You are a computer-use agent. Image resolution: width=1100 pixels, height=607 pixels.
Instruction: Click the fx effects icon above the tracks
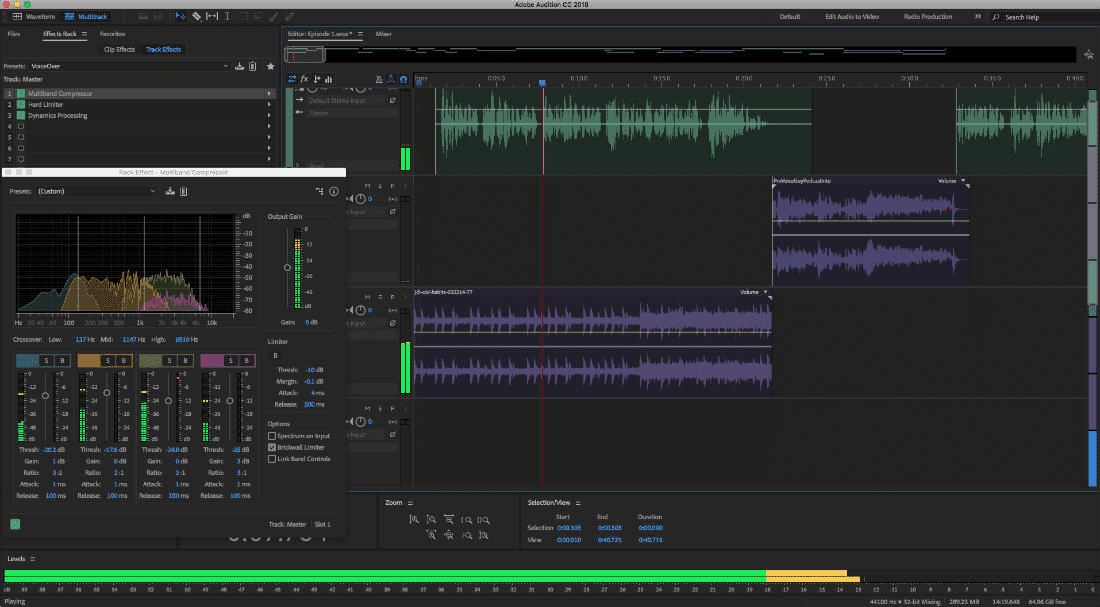coord(304,79)
